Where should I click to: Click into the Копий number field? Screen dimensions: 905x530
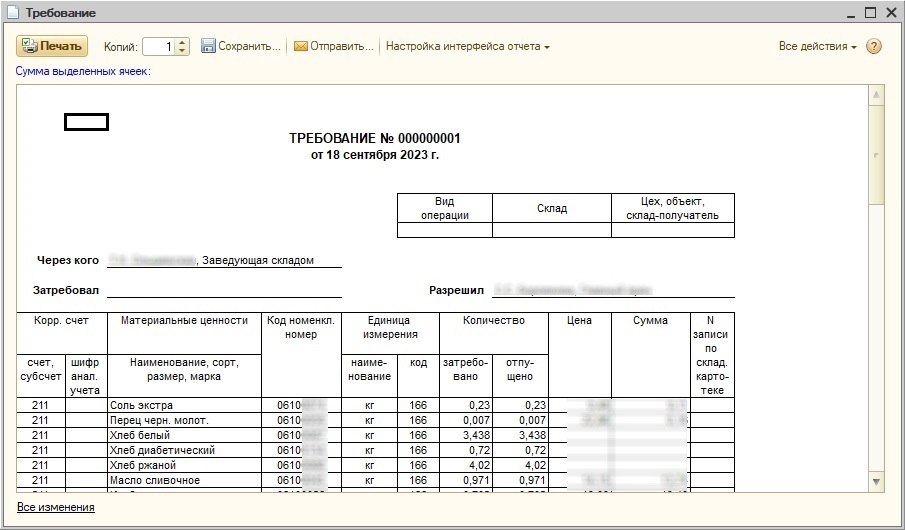point(158,46)
